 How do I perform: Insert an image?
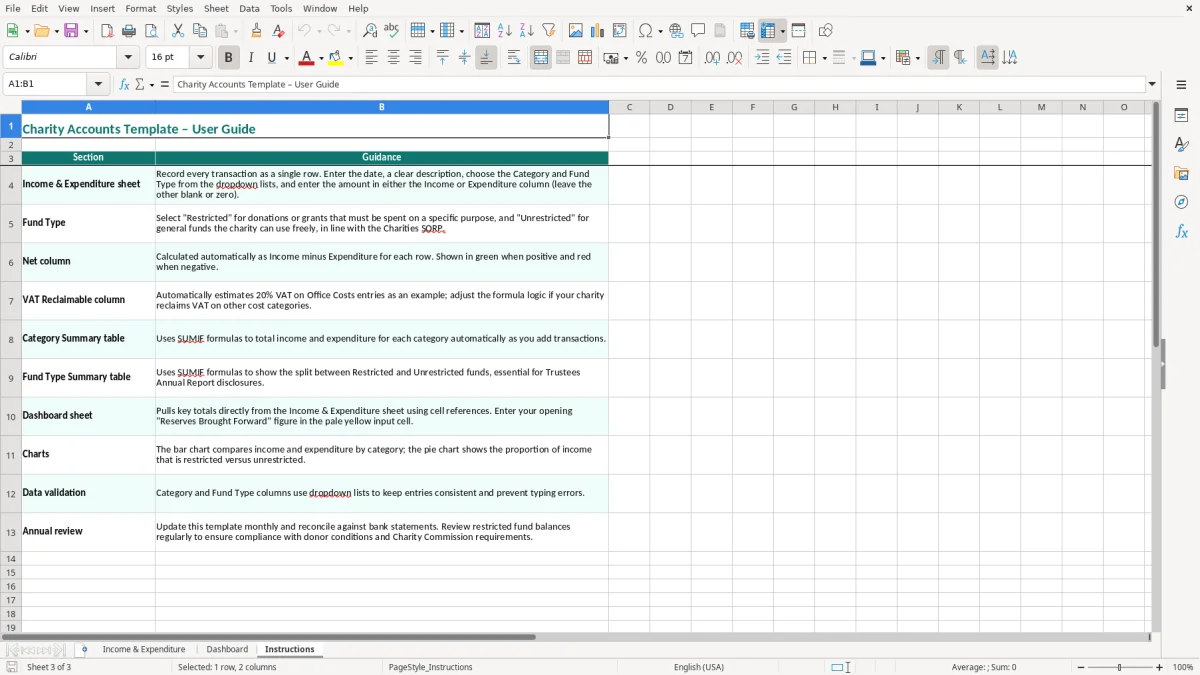coord(576,31)
